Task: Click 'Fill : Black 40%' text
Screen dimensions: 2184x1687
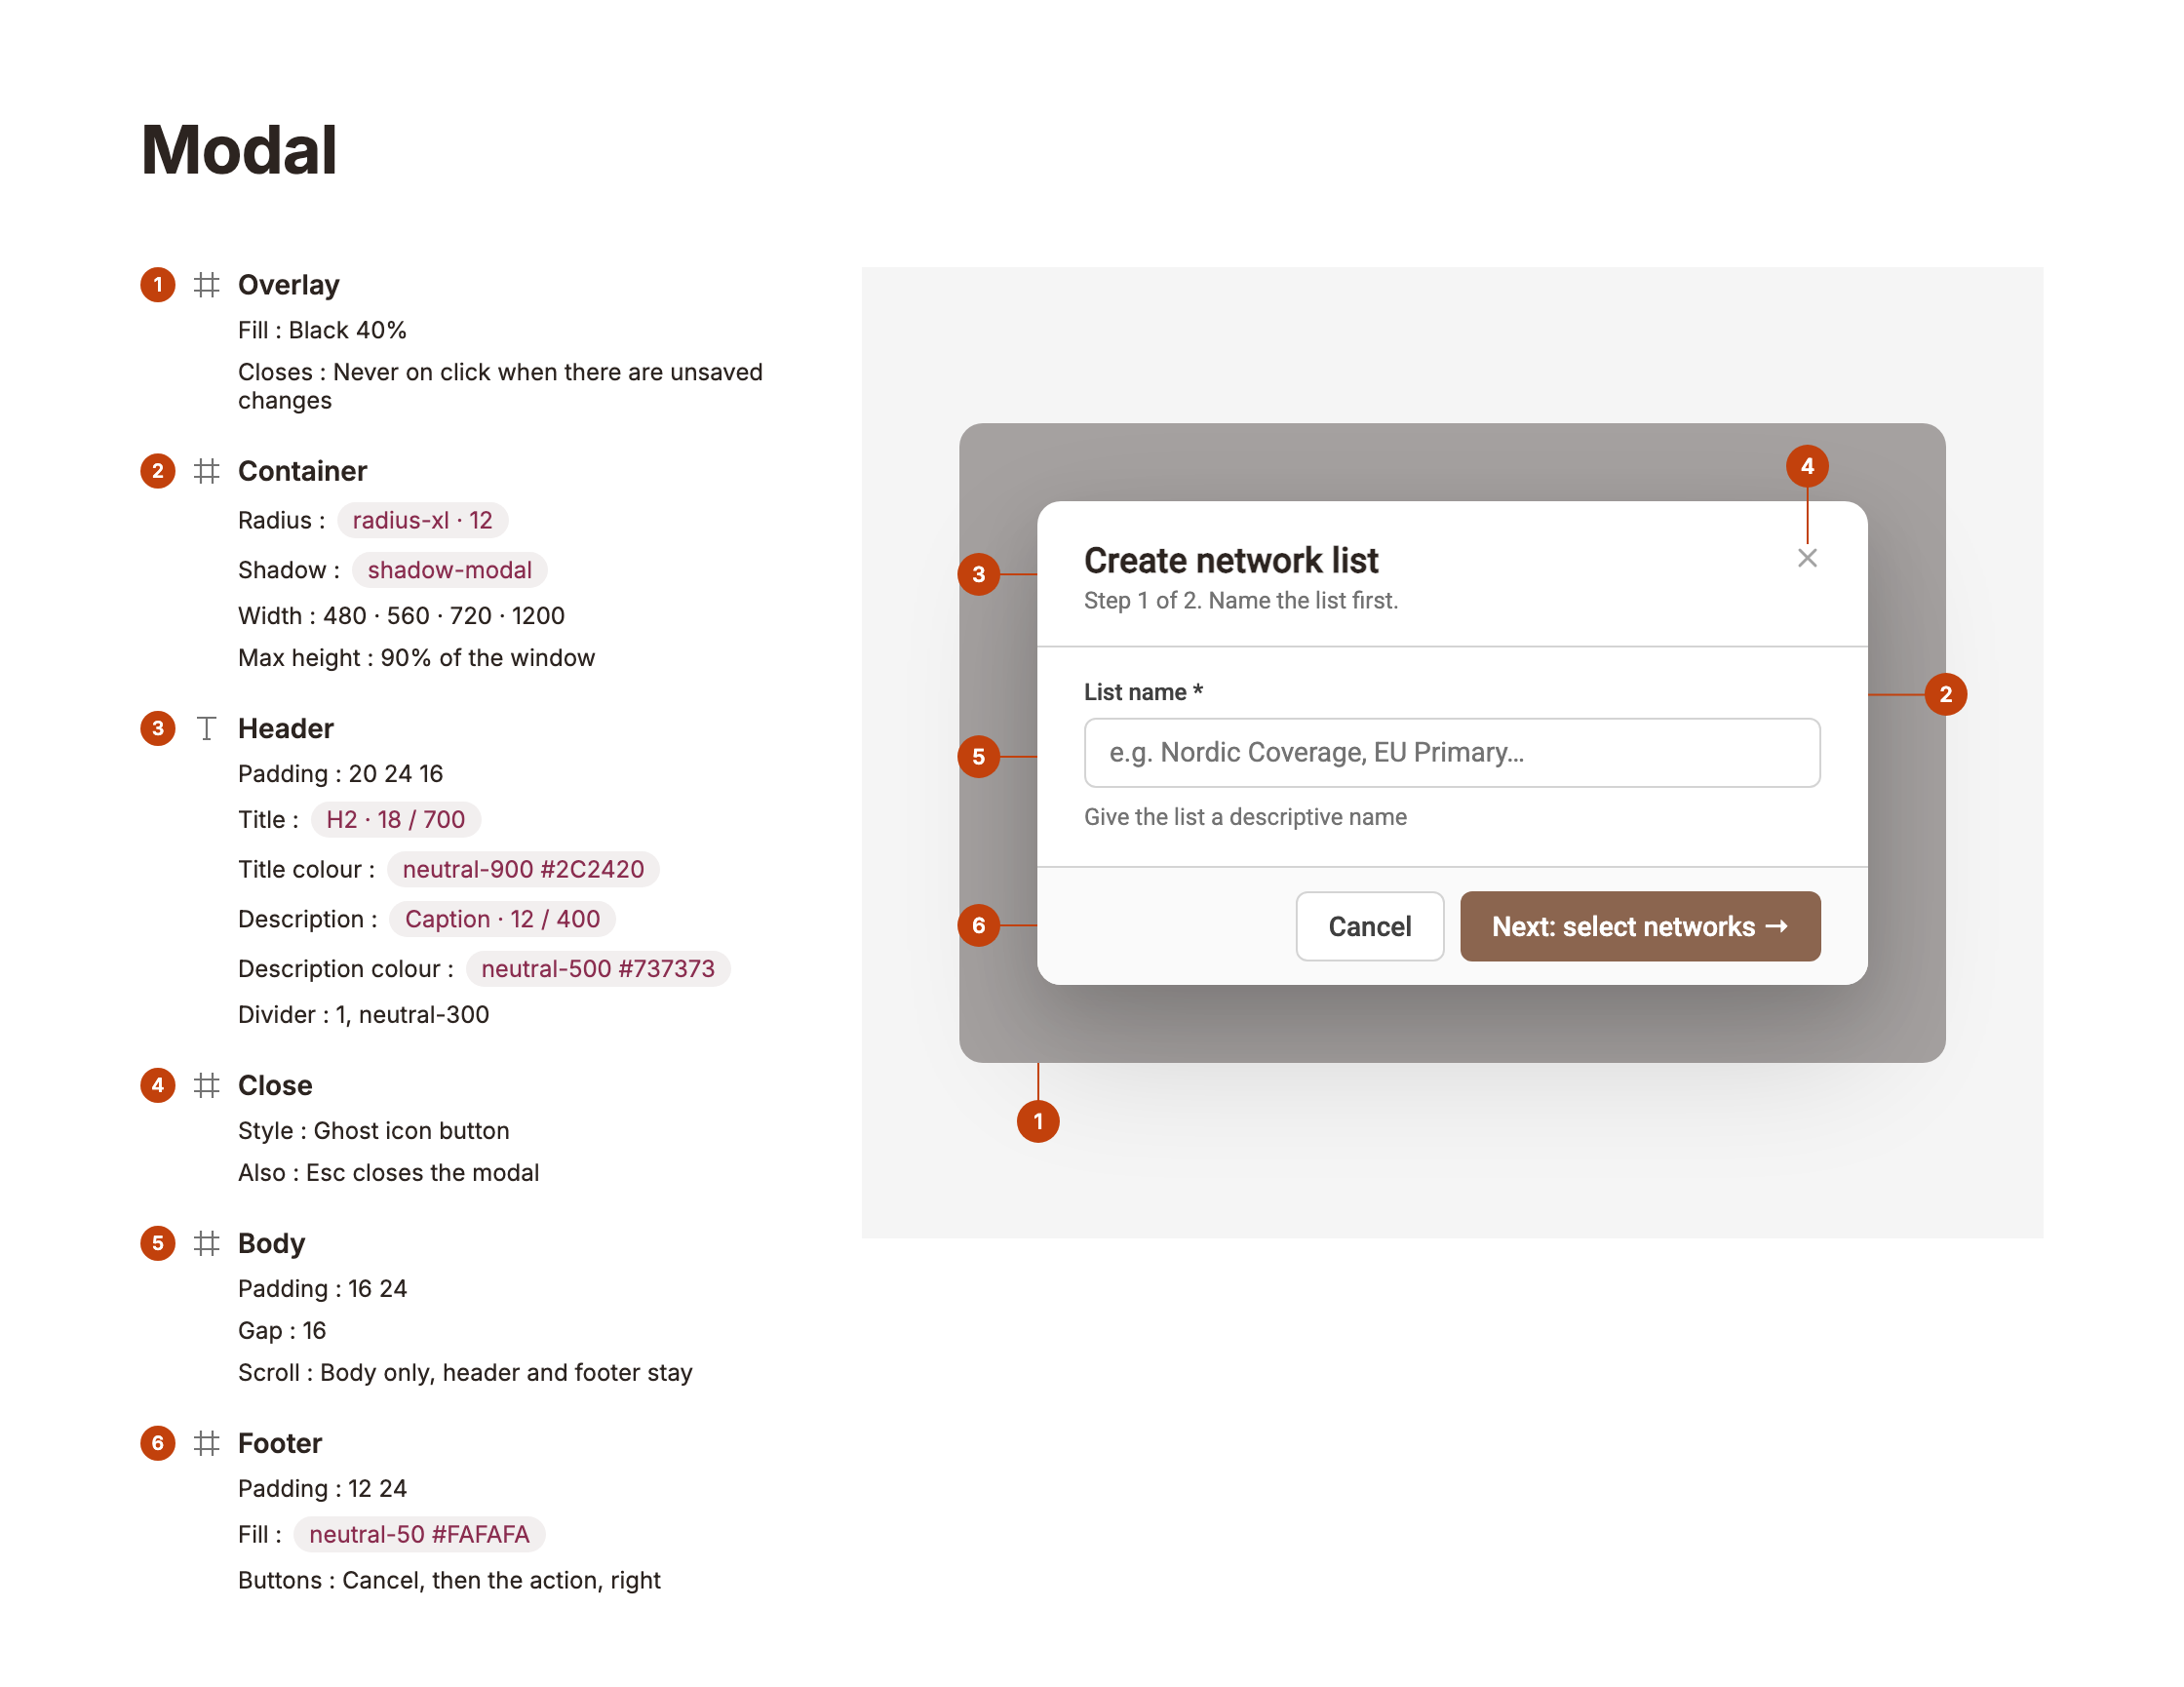Action: 322,330
